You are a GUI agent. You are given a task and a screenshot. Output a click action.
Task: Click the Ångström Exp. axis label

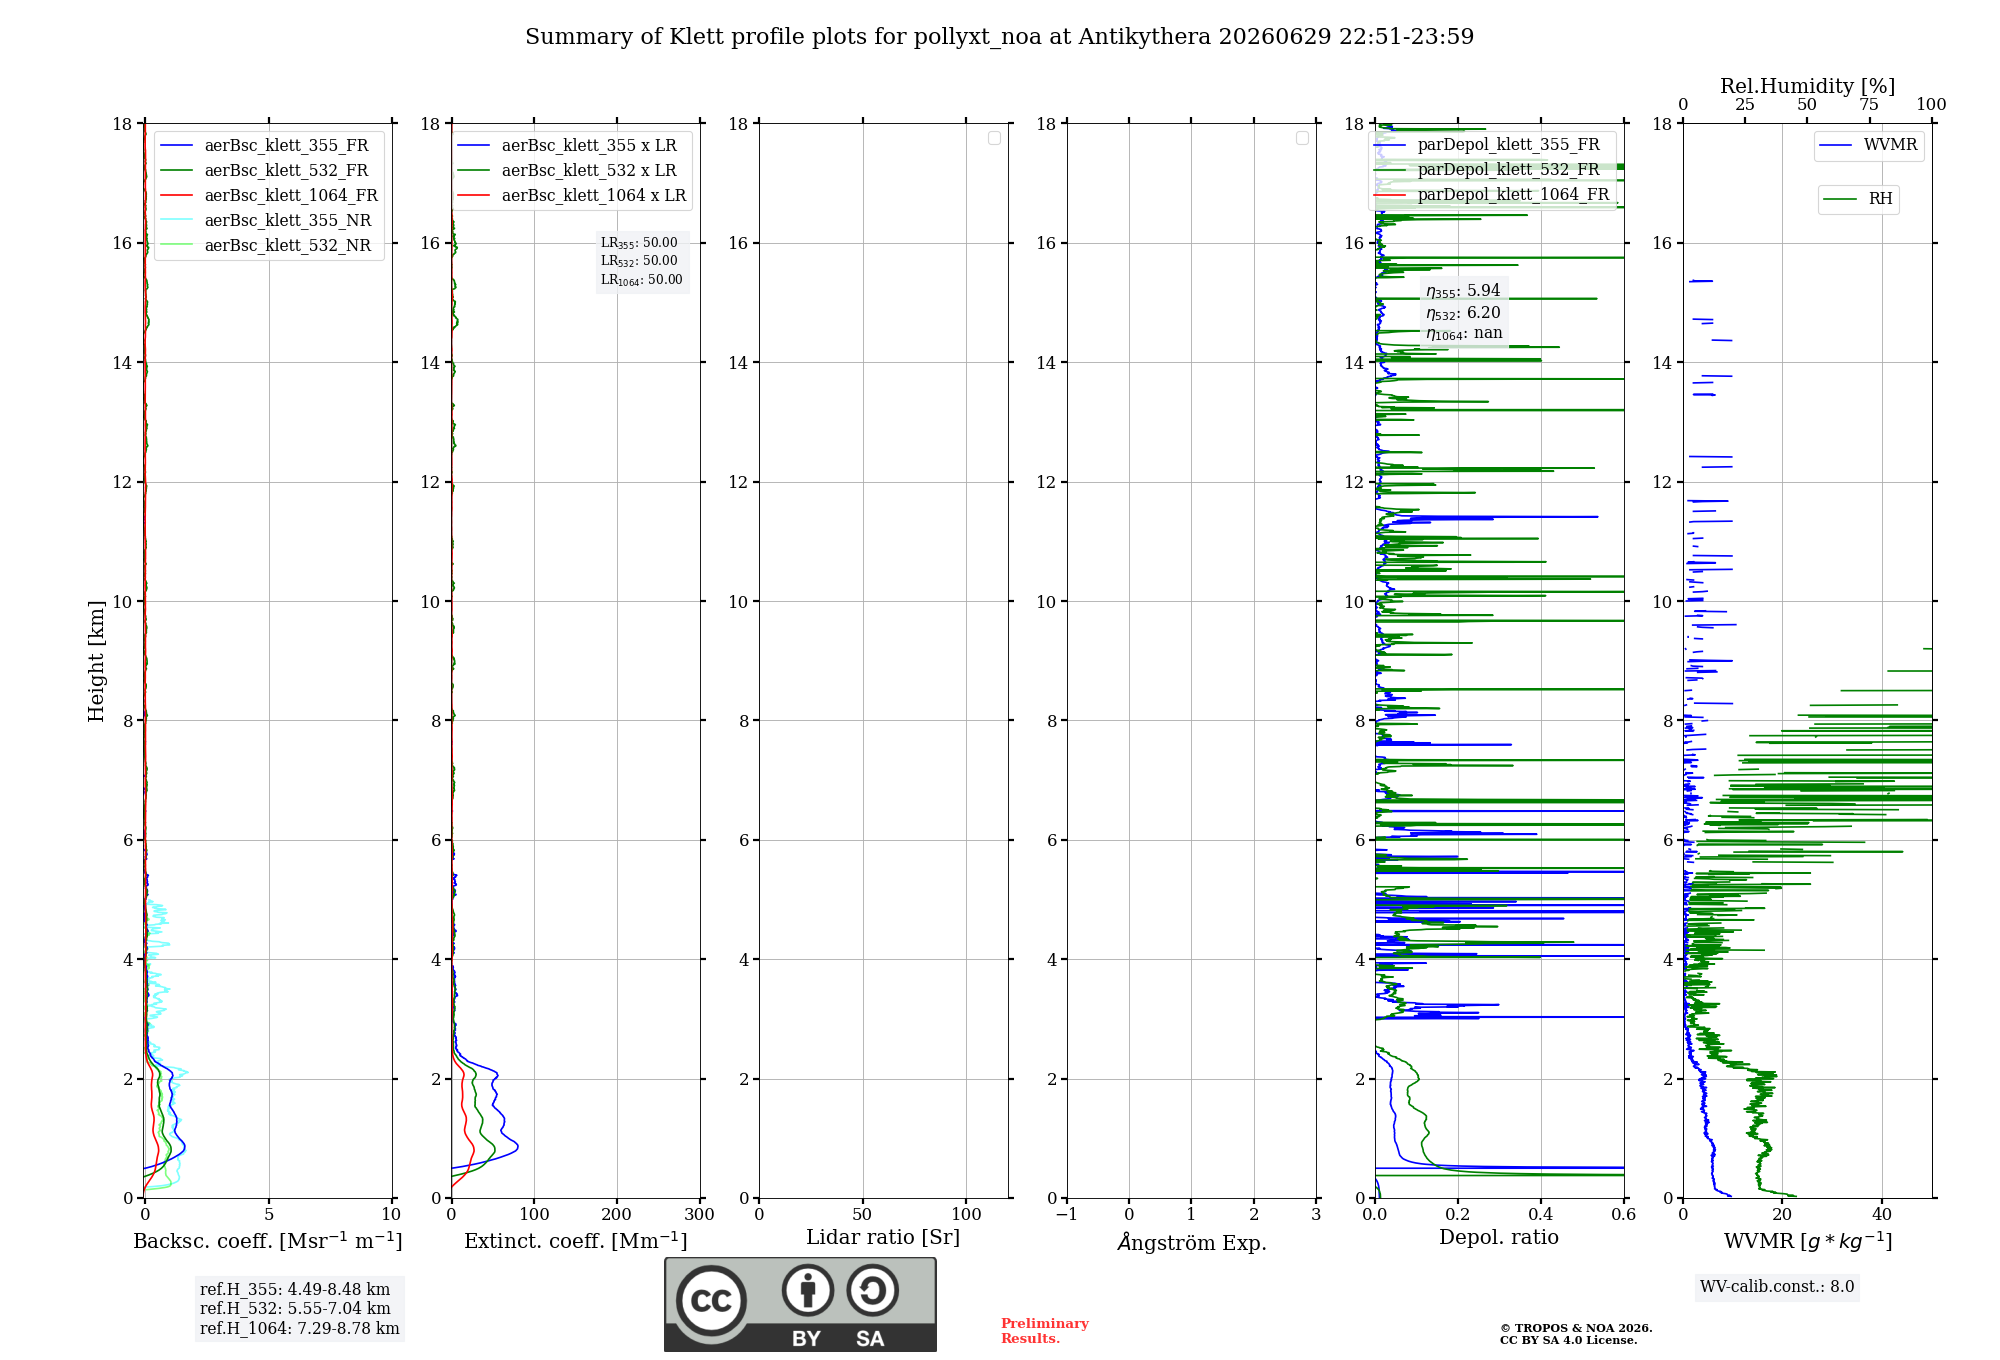click(1192, 1242)
